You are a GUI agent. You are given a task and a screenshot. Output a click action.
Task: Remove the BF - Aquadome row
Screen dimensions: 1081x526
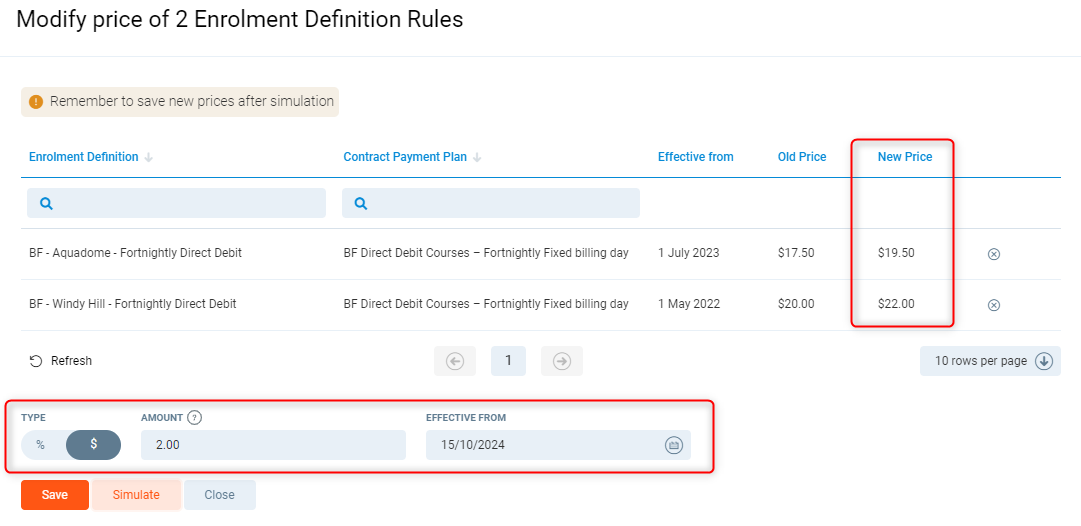[993, 254]
